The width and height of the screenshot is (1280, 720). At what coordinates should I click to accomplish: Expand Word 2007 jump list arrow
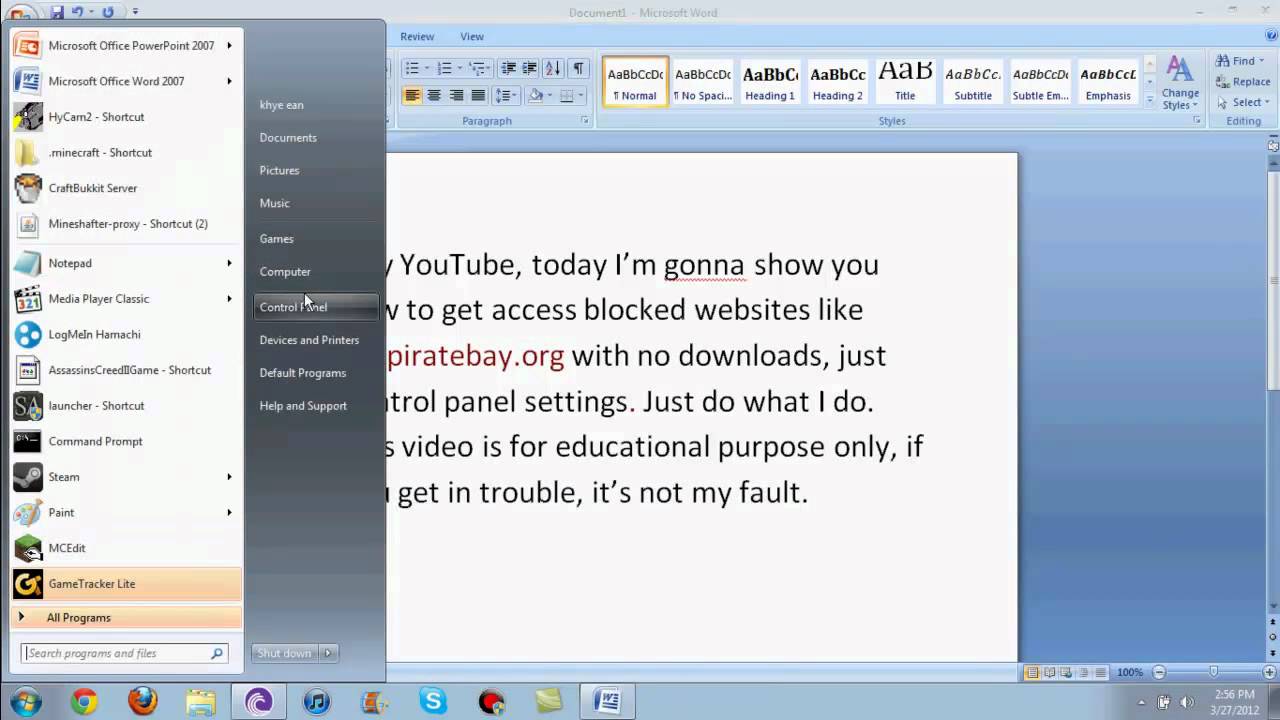click(x=229, y=81)
